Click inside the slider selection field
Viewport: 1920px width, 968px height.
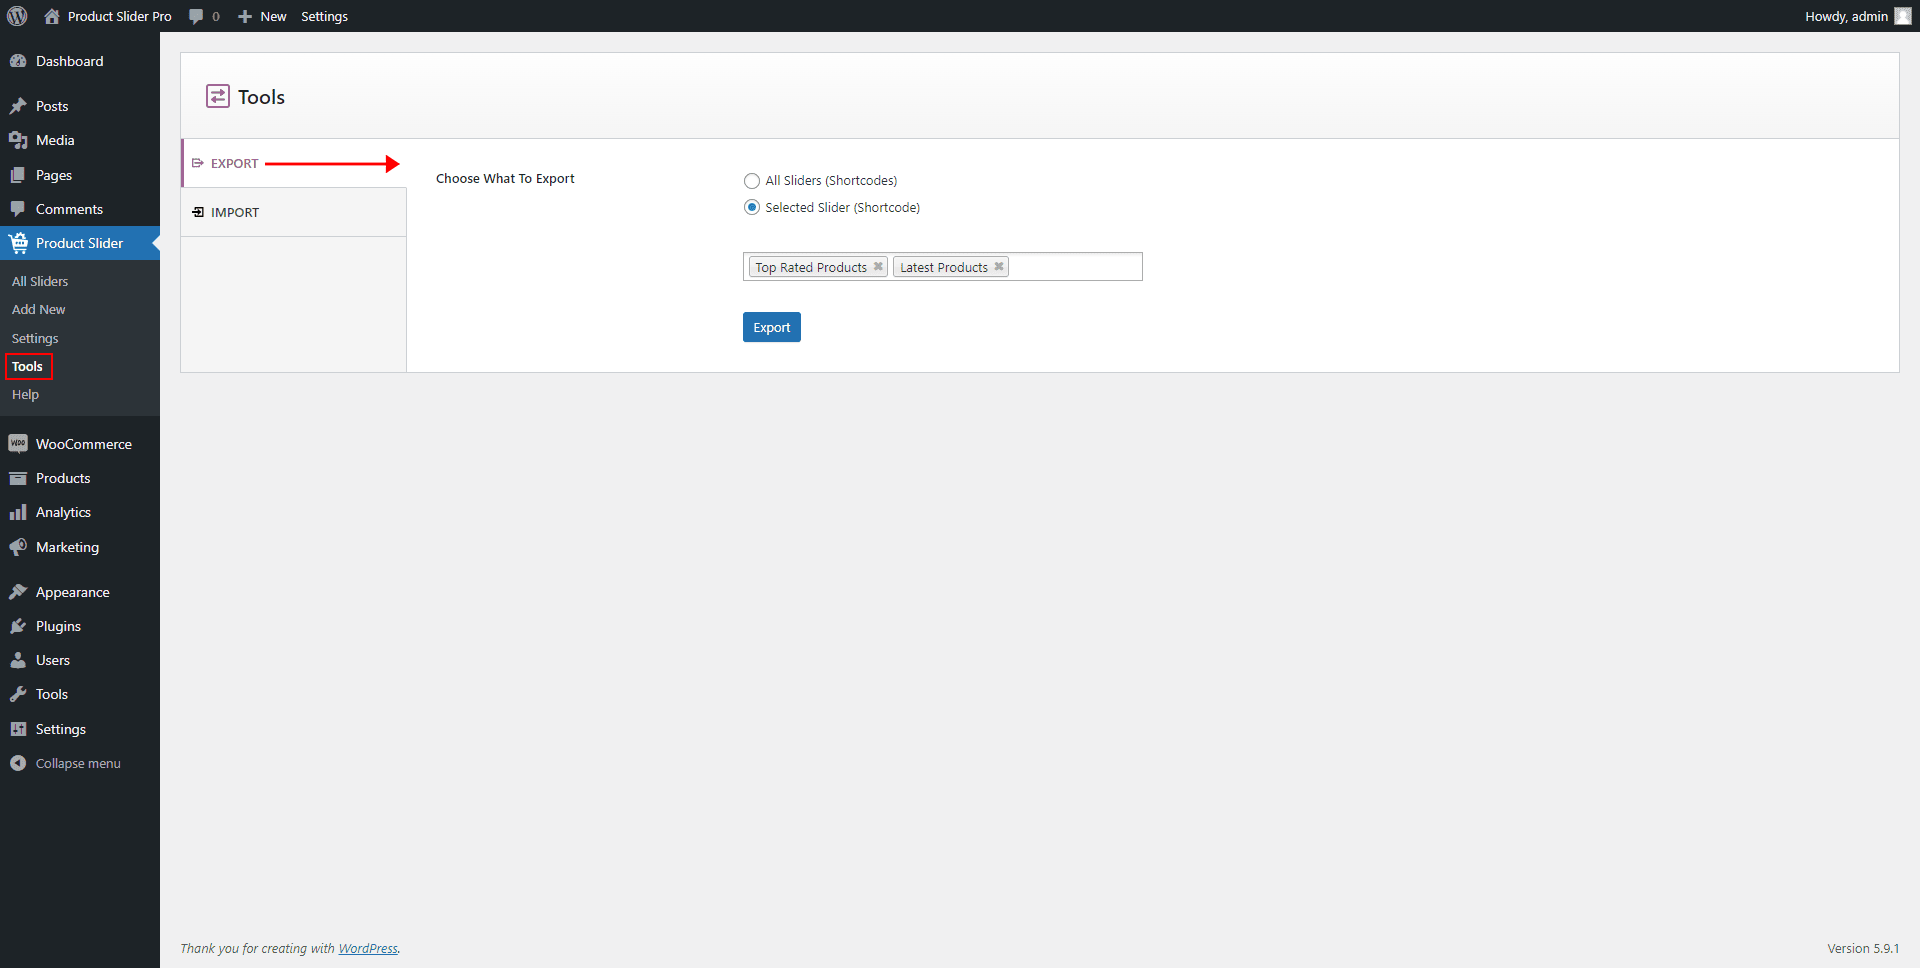point(1075,267)
